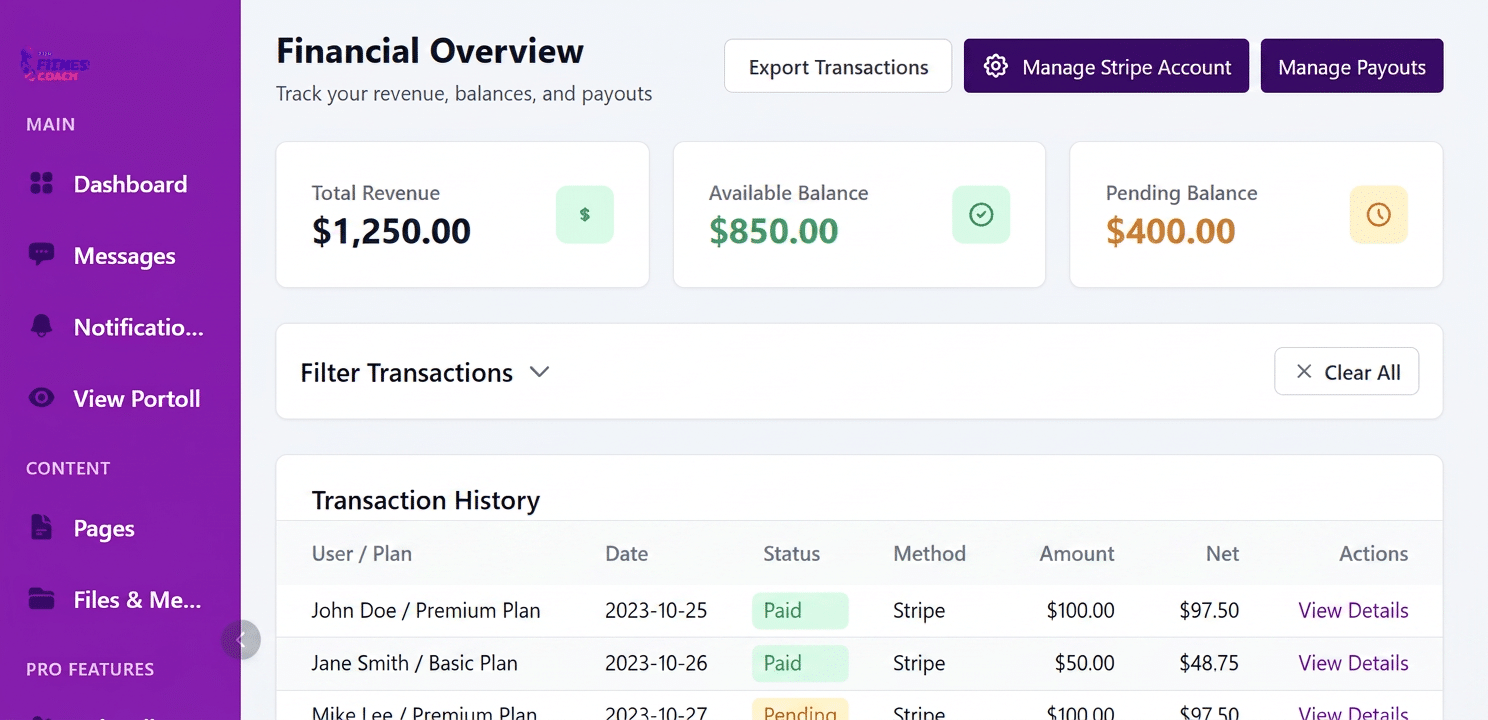The image size is (1488, 720).
Task: Click Export Transactions button
Action: (x=838, y=67)
